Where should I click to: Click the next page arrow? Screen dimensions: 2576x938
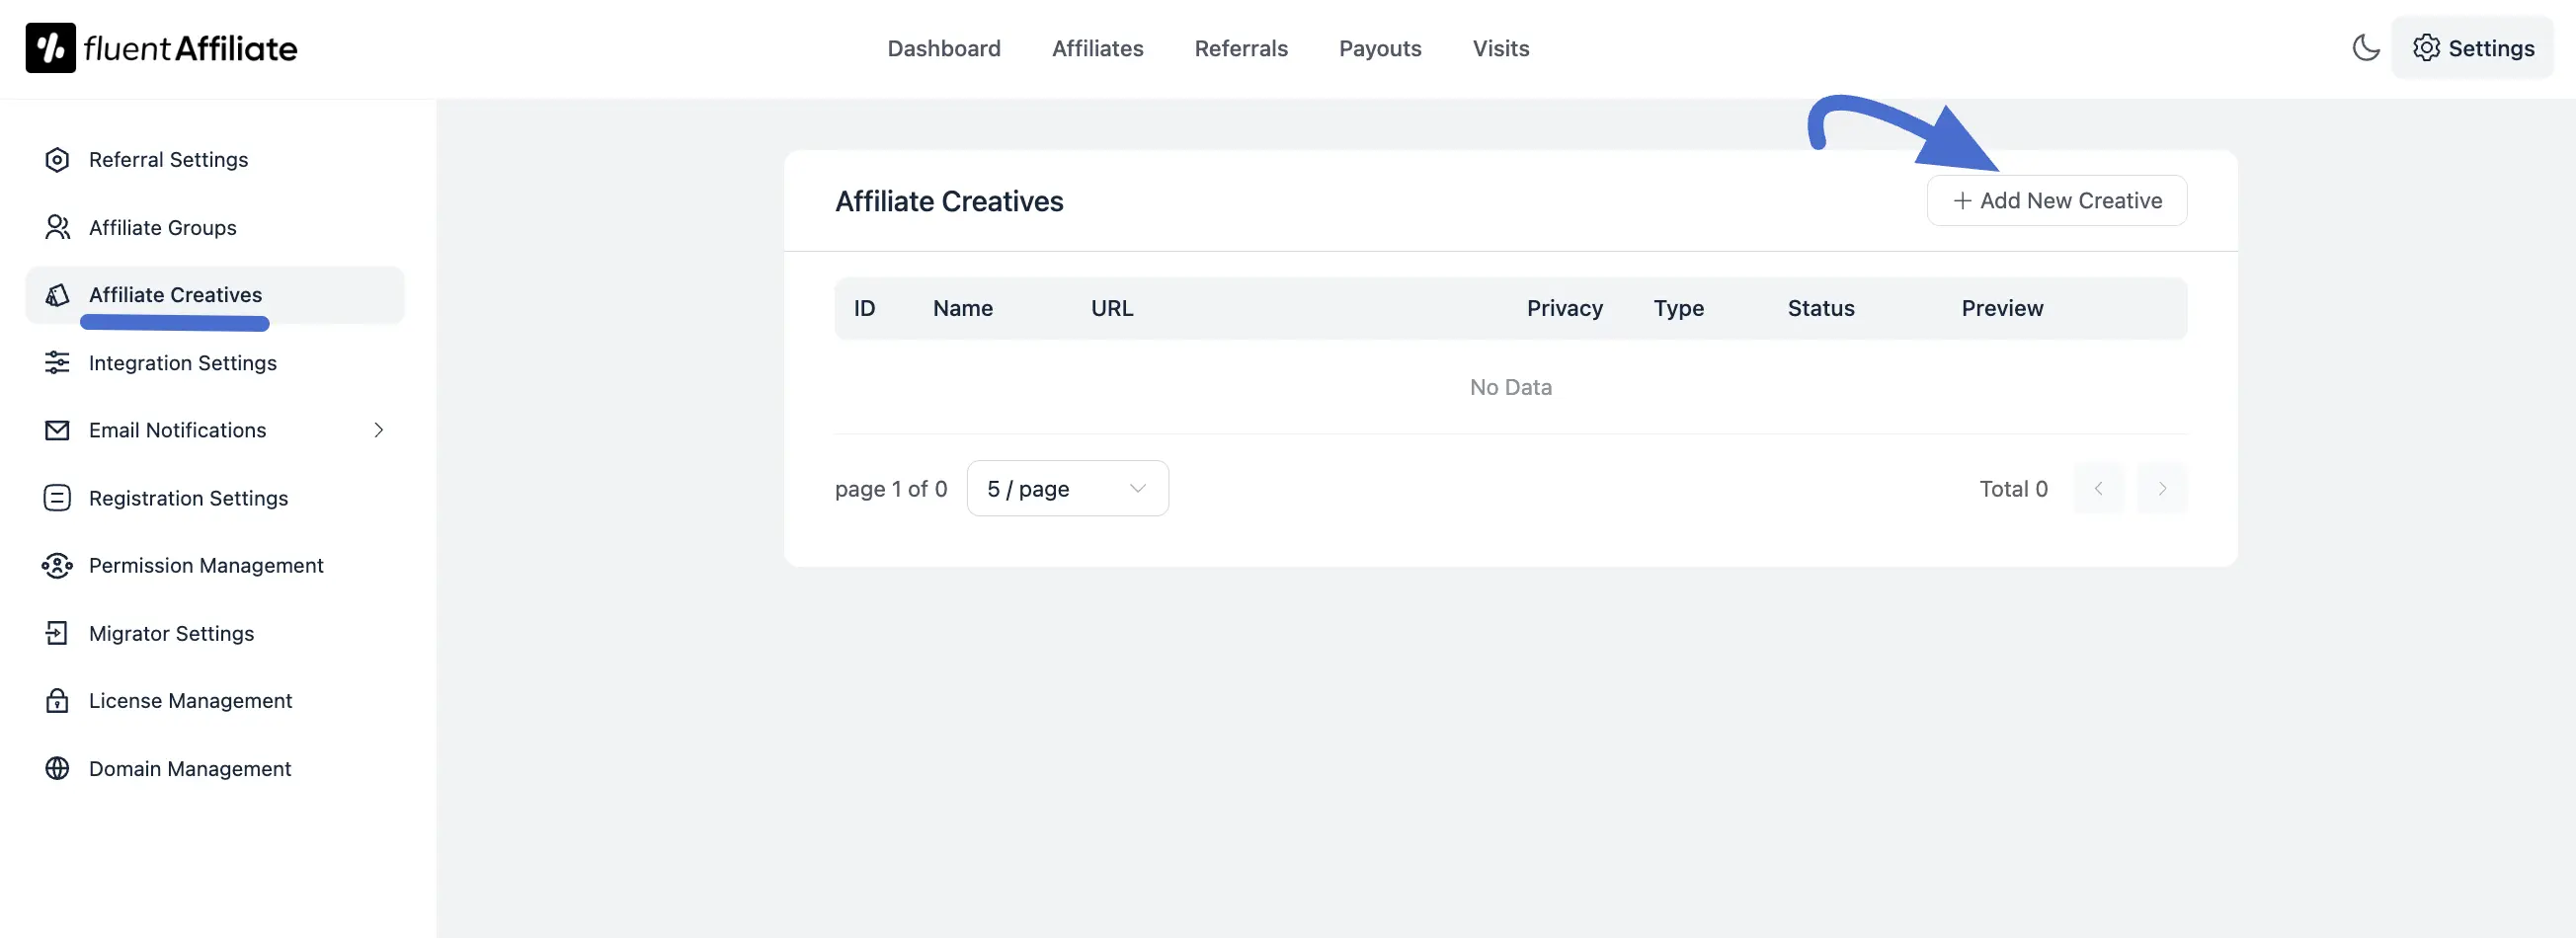pyautogui.click(x=2162, y=488)
